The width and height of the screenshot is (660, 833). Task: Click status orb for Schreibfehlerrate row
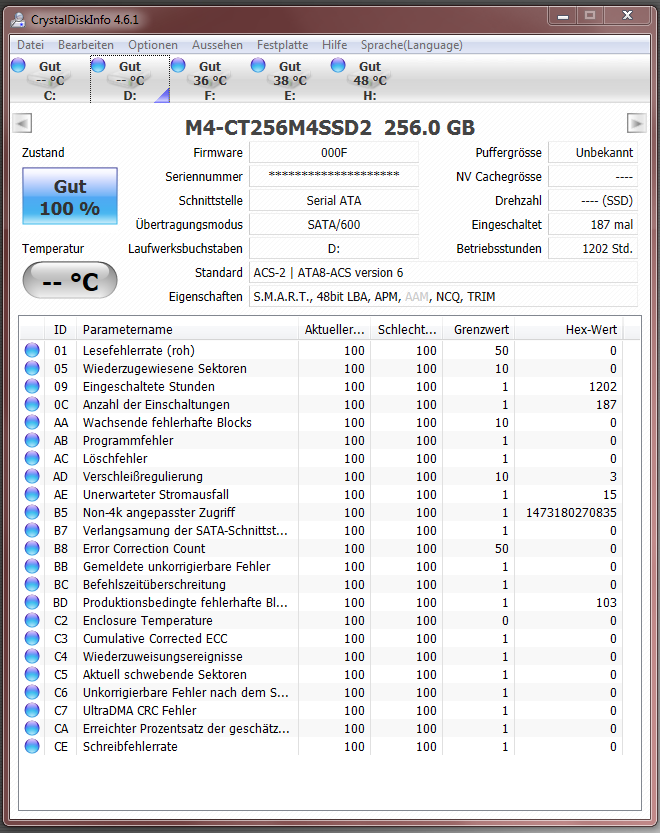(x=32, y=746)
